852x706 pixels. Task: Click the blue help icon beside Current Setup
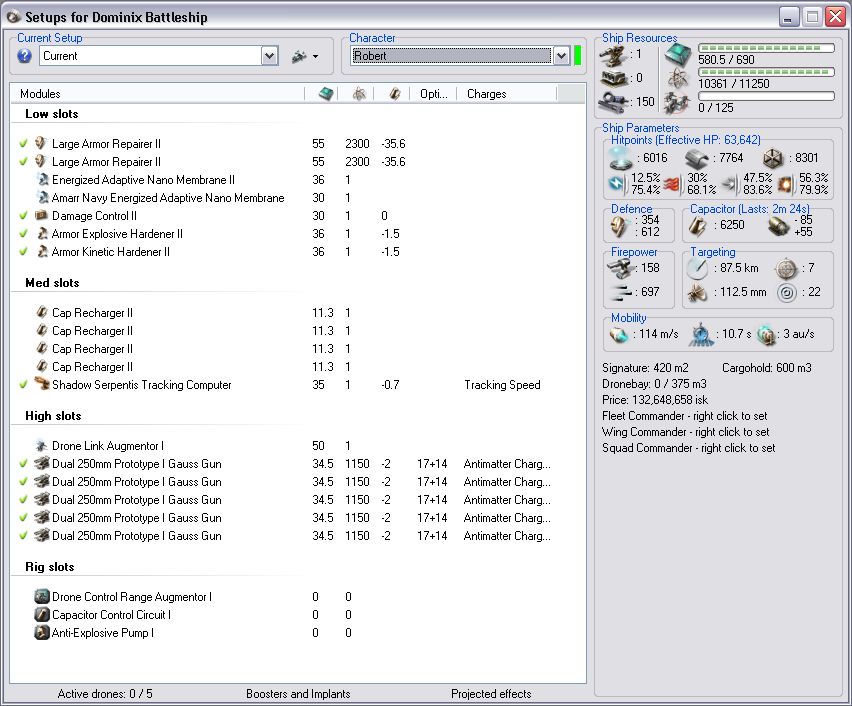pyautogui.click(x=25, y=56)
